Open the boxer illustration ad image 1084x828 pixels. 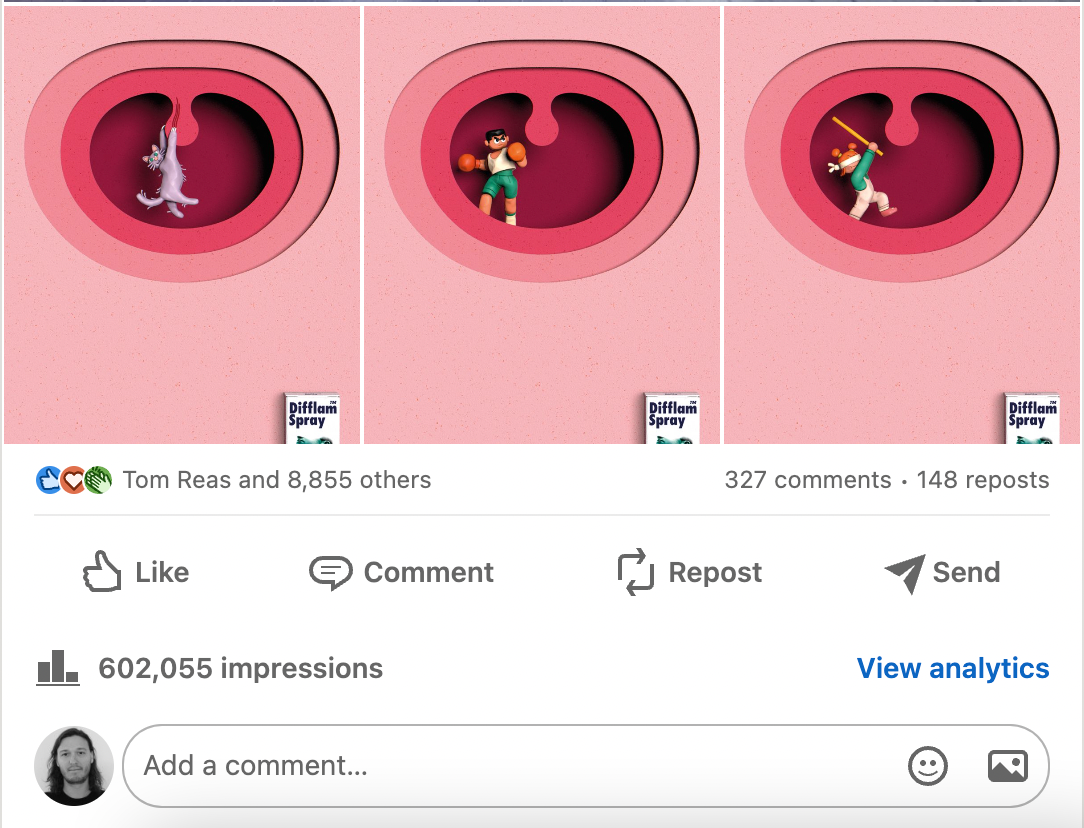point(542,225)
